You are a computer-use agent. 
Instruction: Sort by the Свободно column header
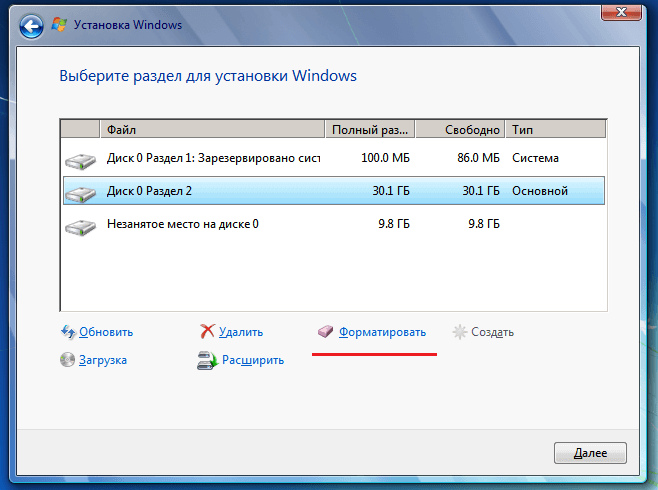click(x=460, y=130)
